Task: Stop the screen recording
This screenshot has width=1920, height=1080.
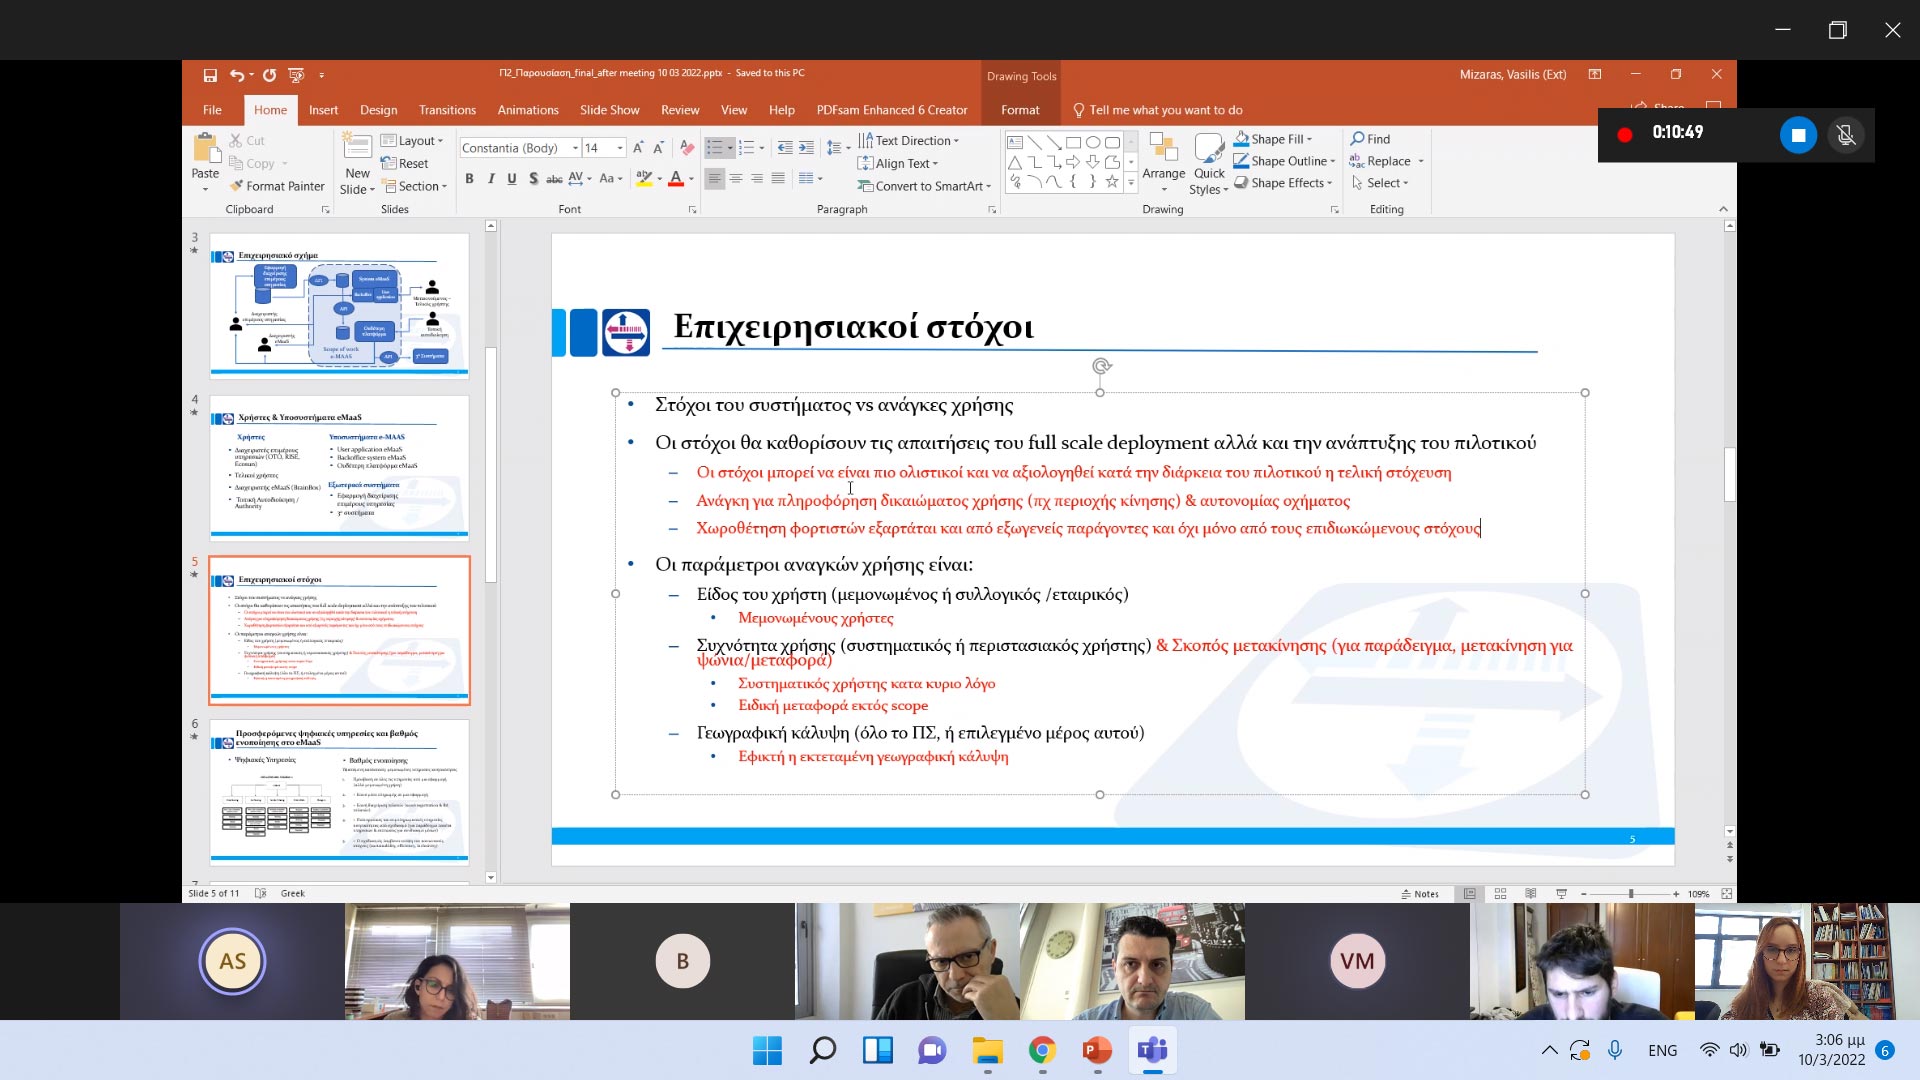Action: [x=1798, y=135]
